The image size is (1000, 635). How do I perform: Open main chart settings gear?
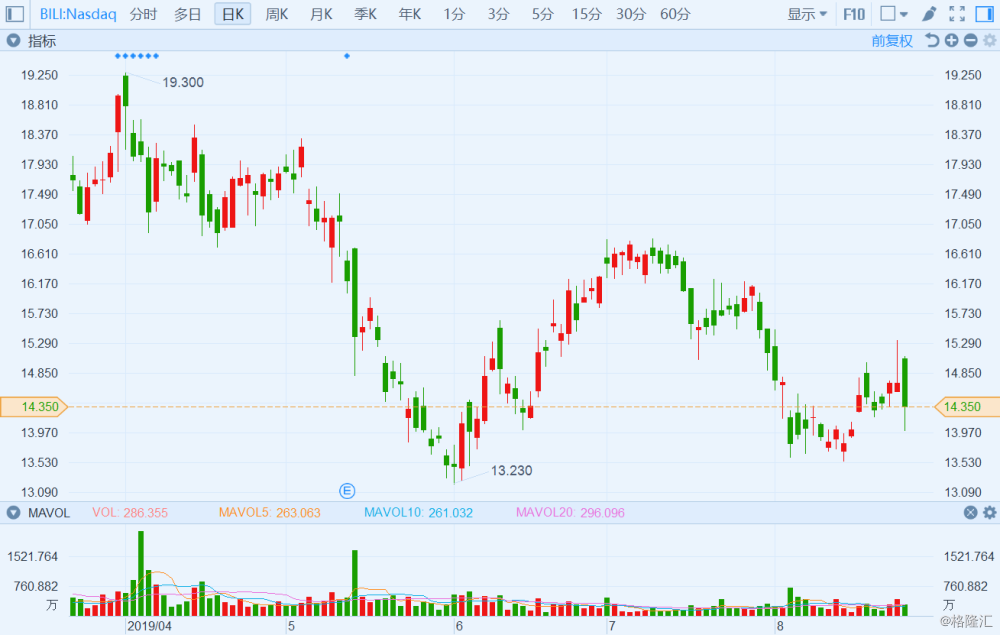click(989, 41)
